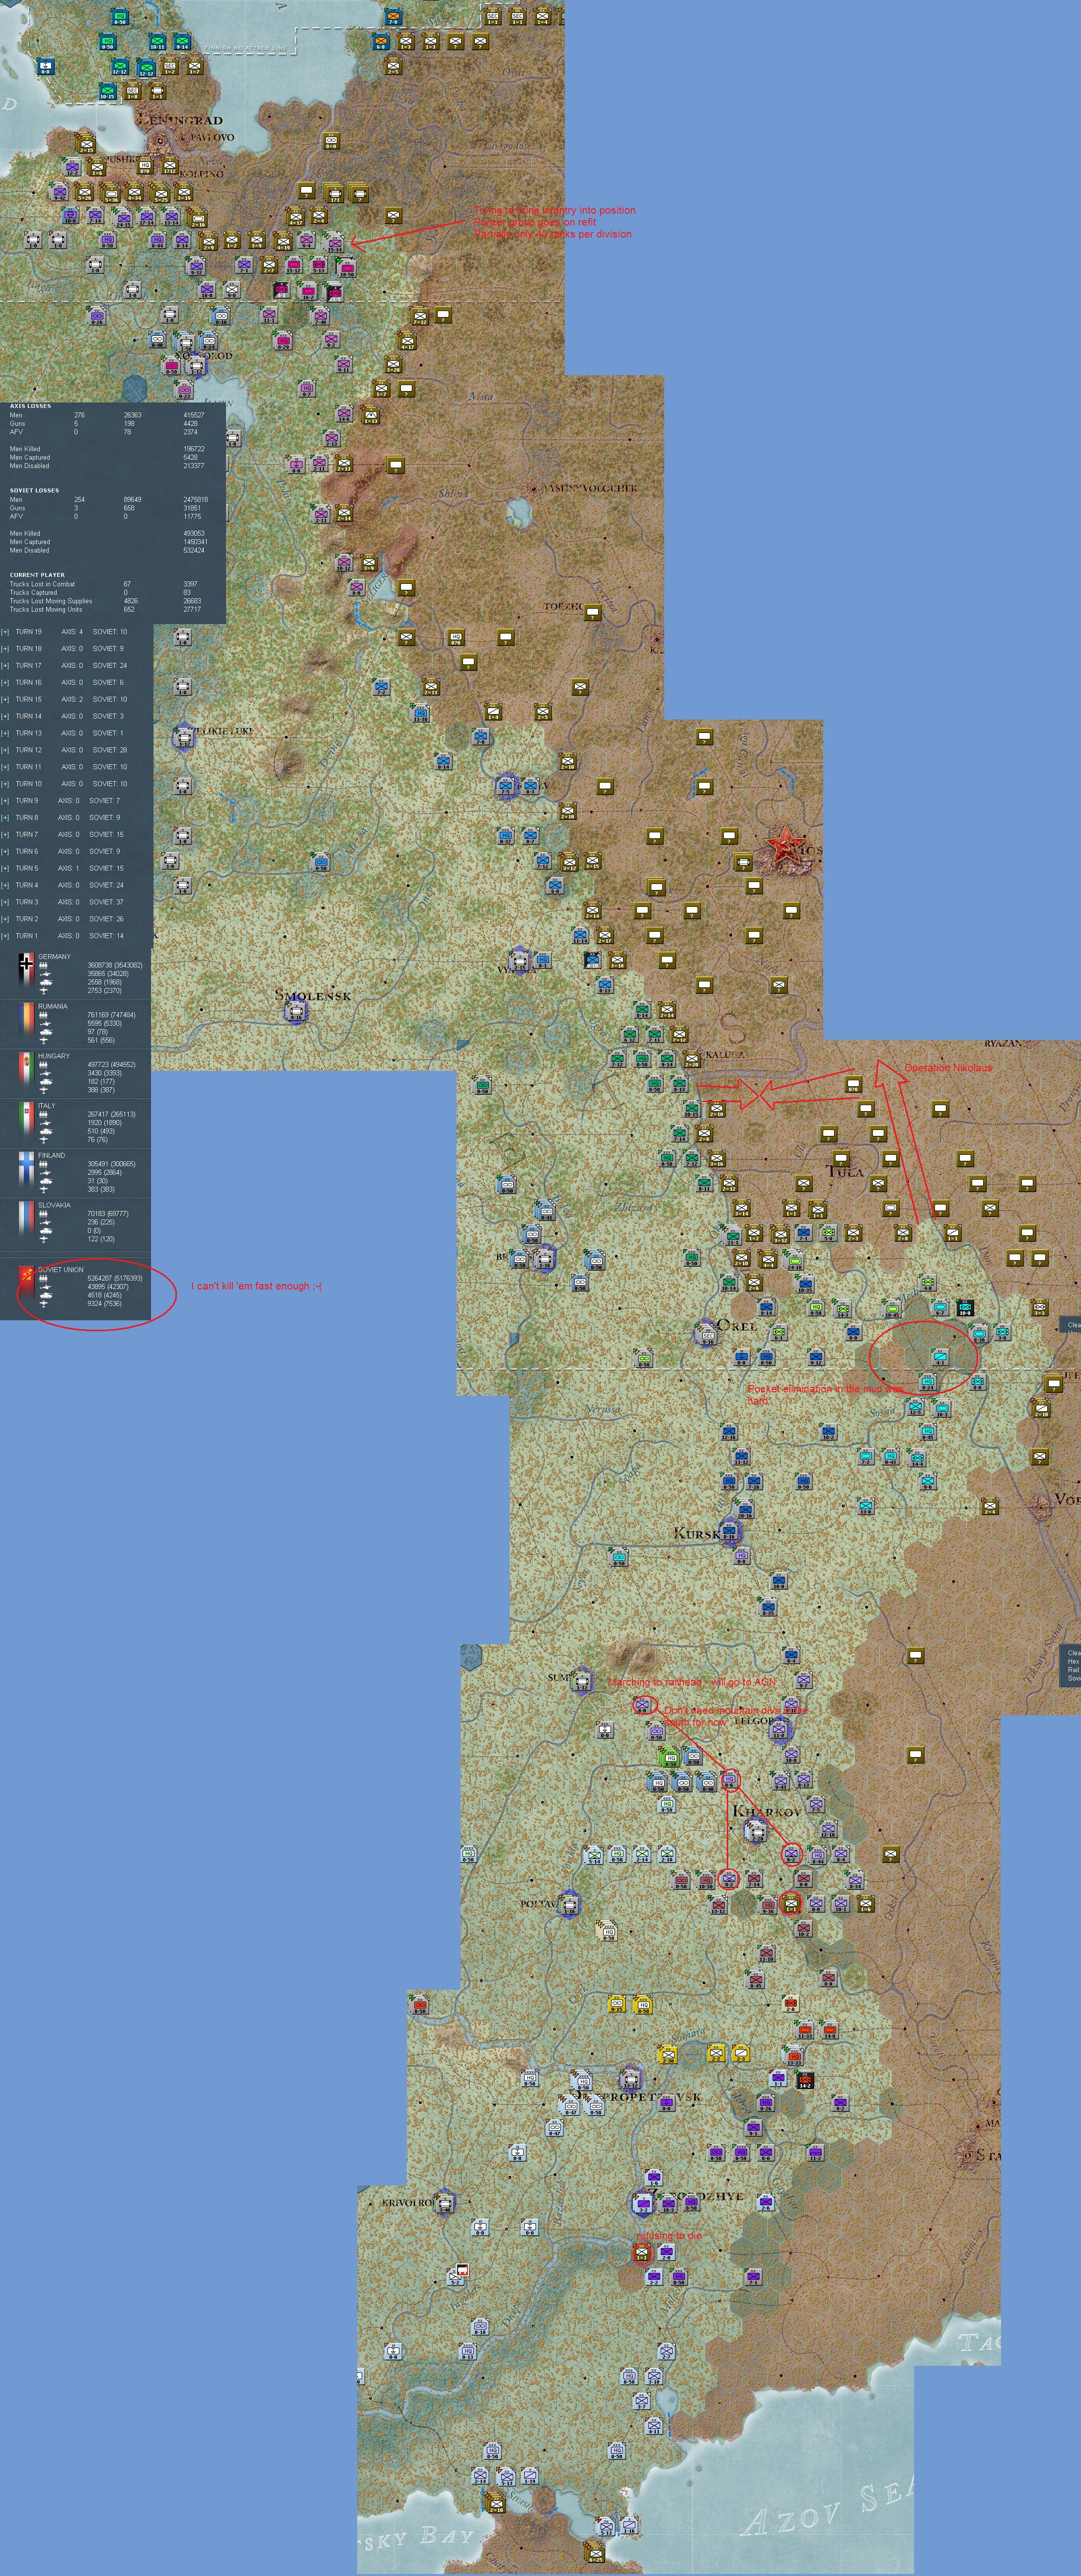1081x2576 pixels.
Task: Click the CURRENT PLAYER heading
Action: tap(37, 575)
